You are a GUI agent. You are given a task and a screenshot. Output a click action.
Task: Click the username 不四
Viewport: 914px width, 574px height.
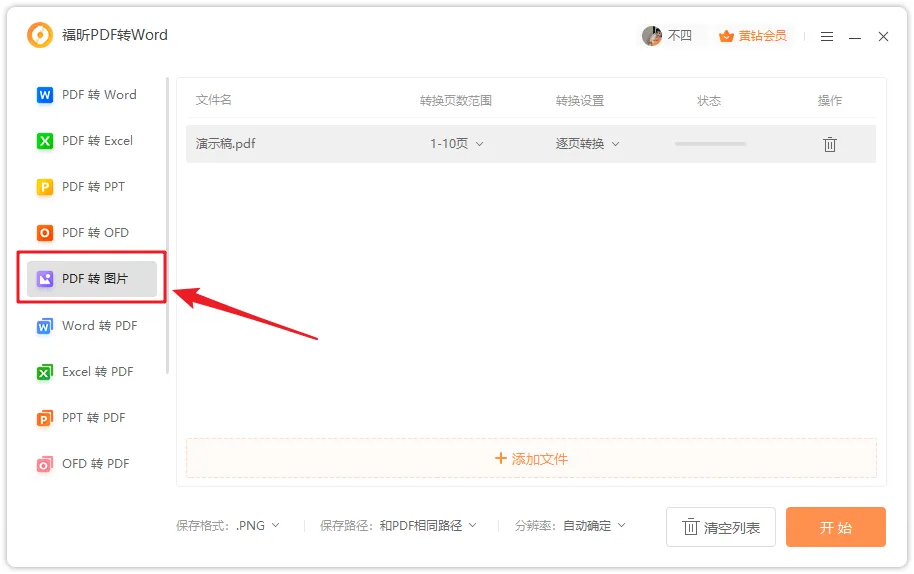[x=680, y=36]
